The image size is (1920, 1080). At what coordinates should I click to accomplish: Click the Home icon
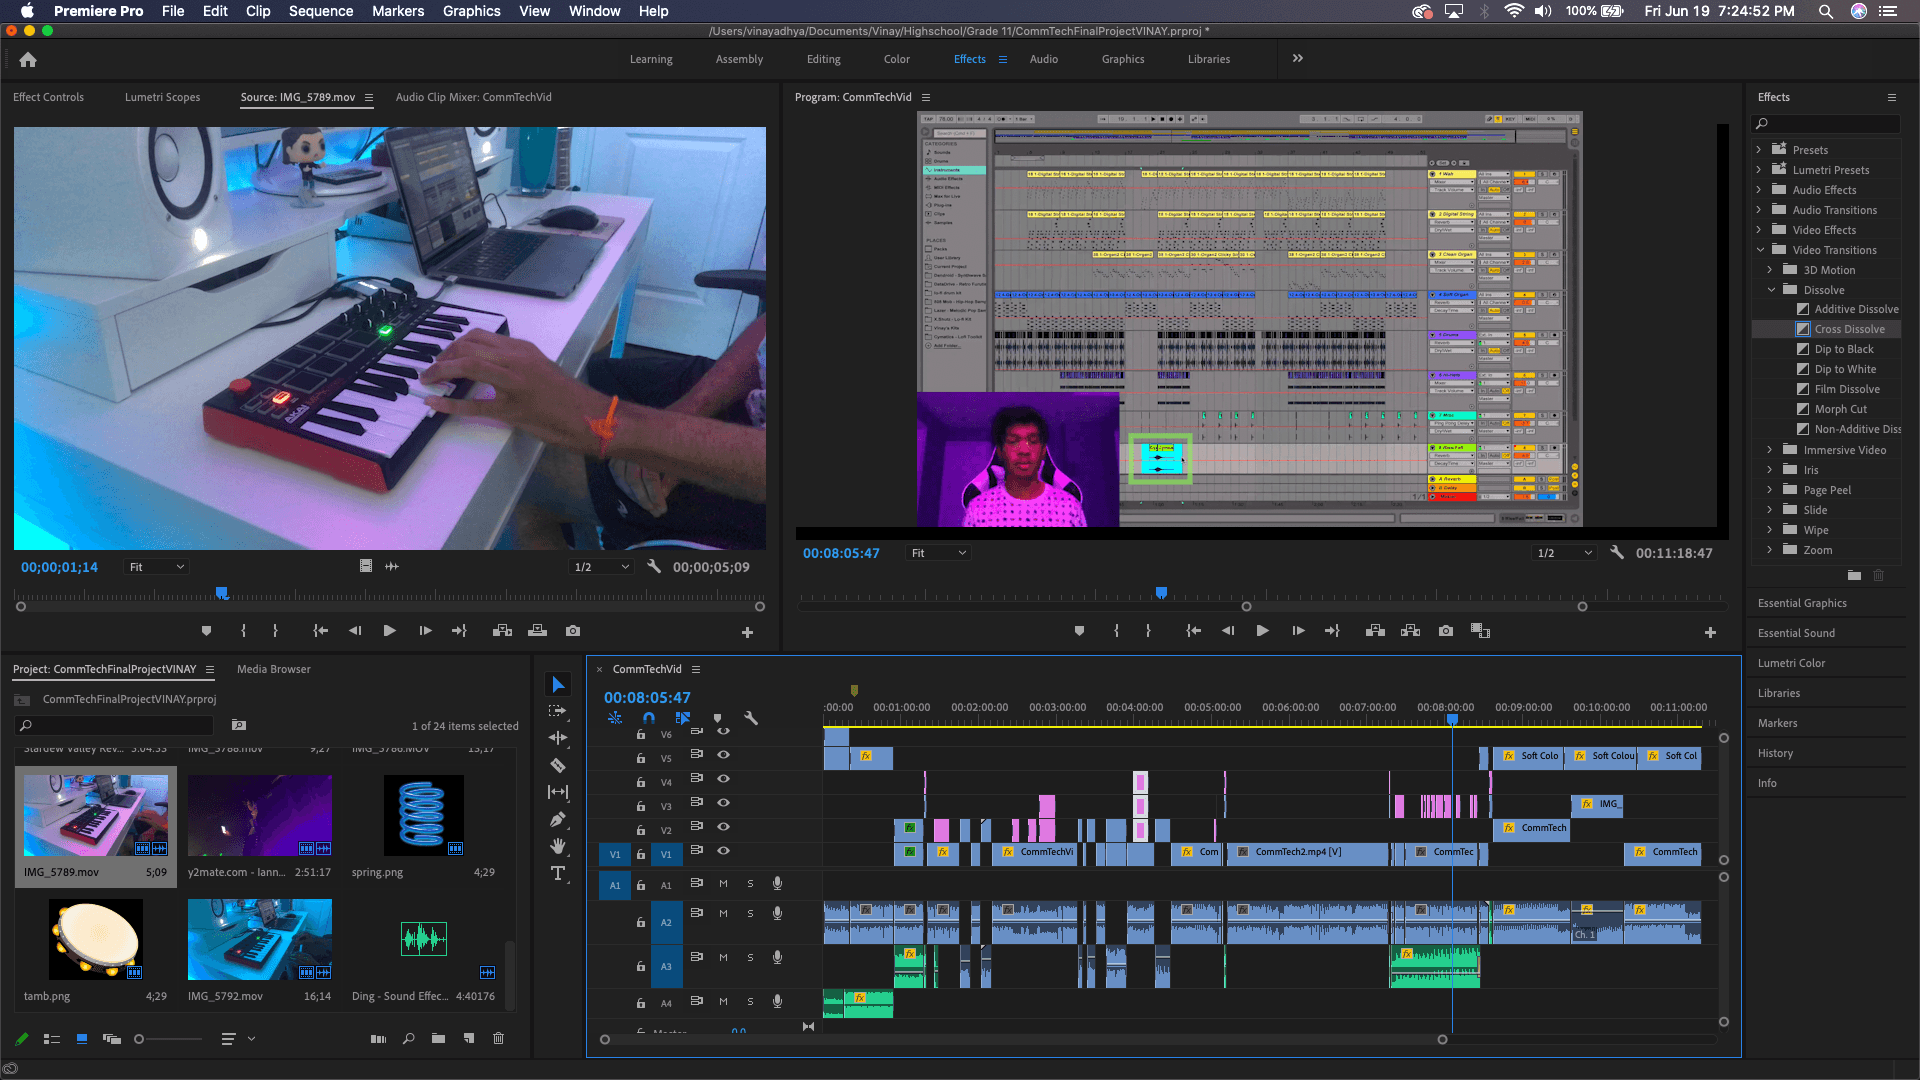click(28, 59)
